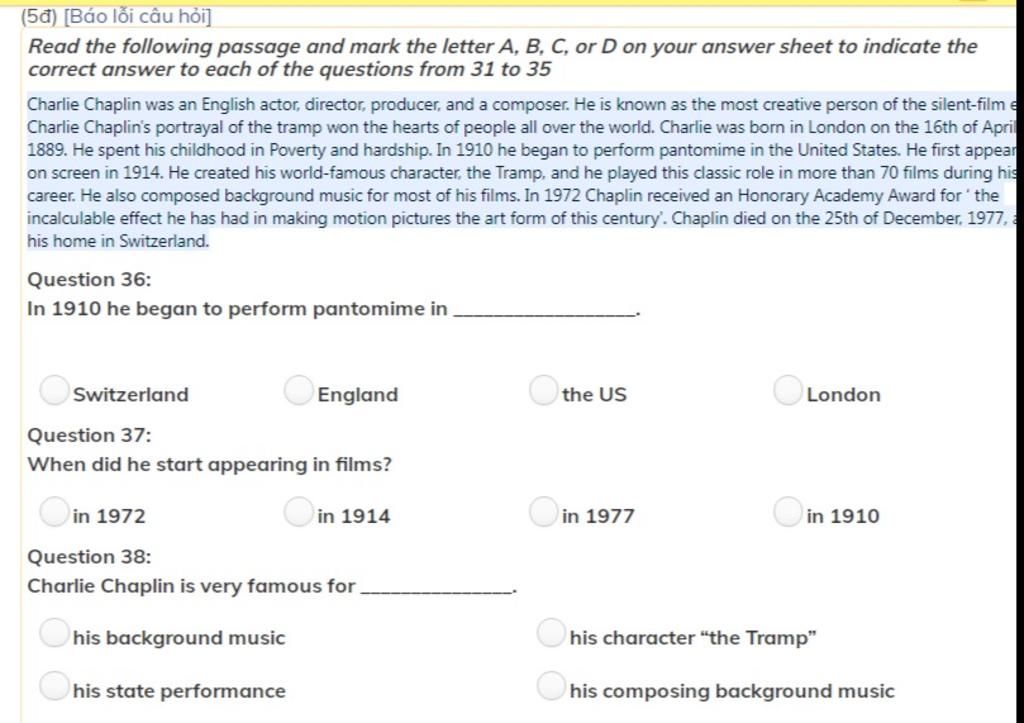Screen dimensions: 1024x723
Task: Select "in 1977" radio button
Action: pyautogui.click(x=543, y=511)
